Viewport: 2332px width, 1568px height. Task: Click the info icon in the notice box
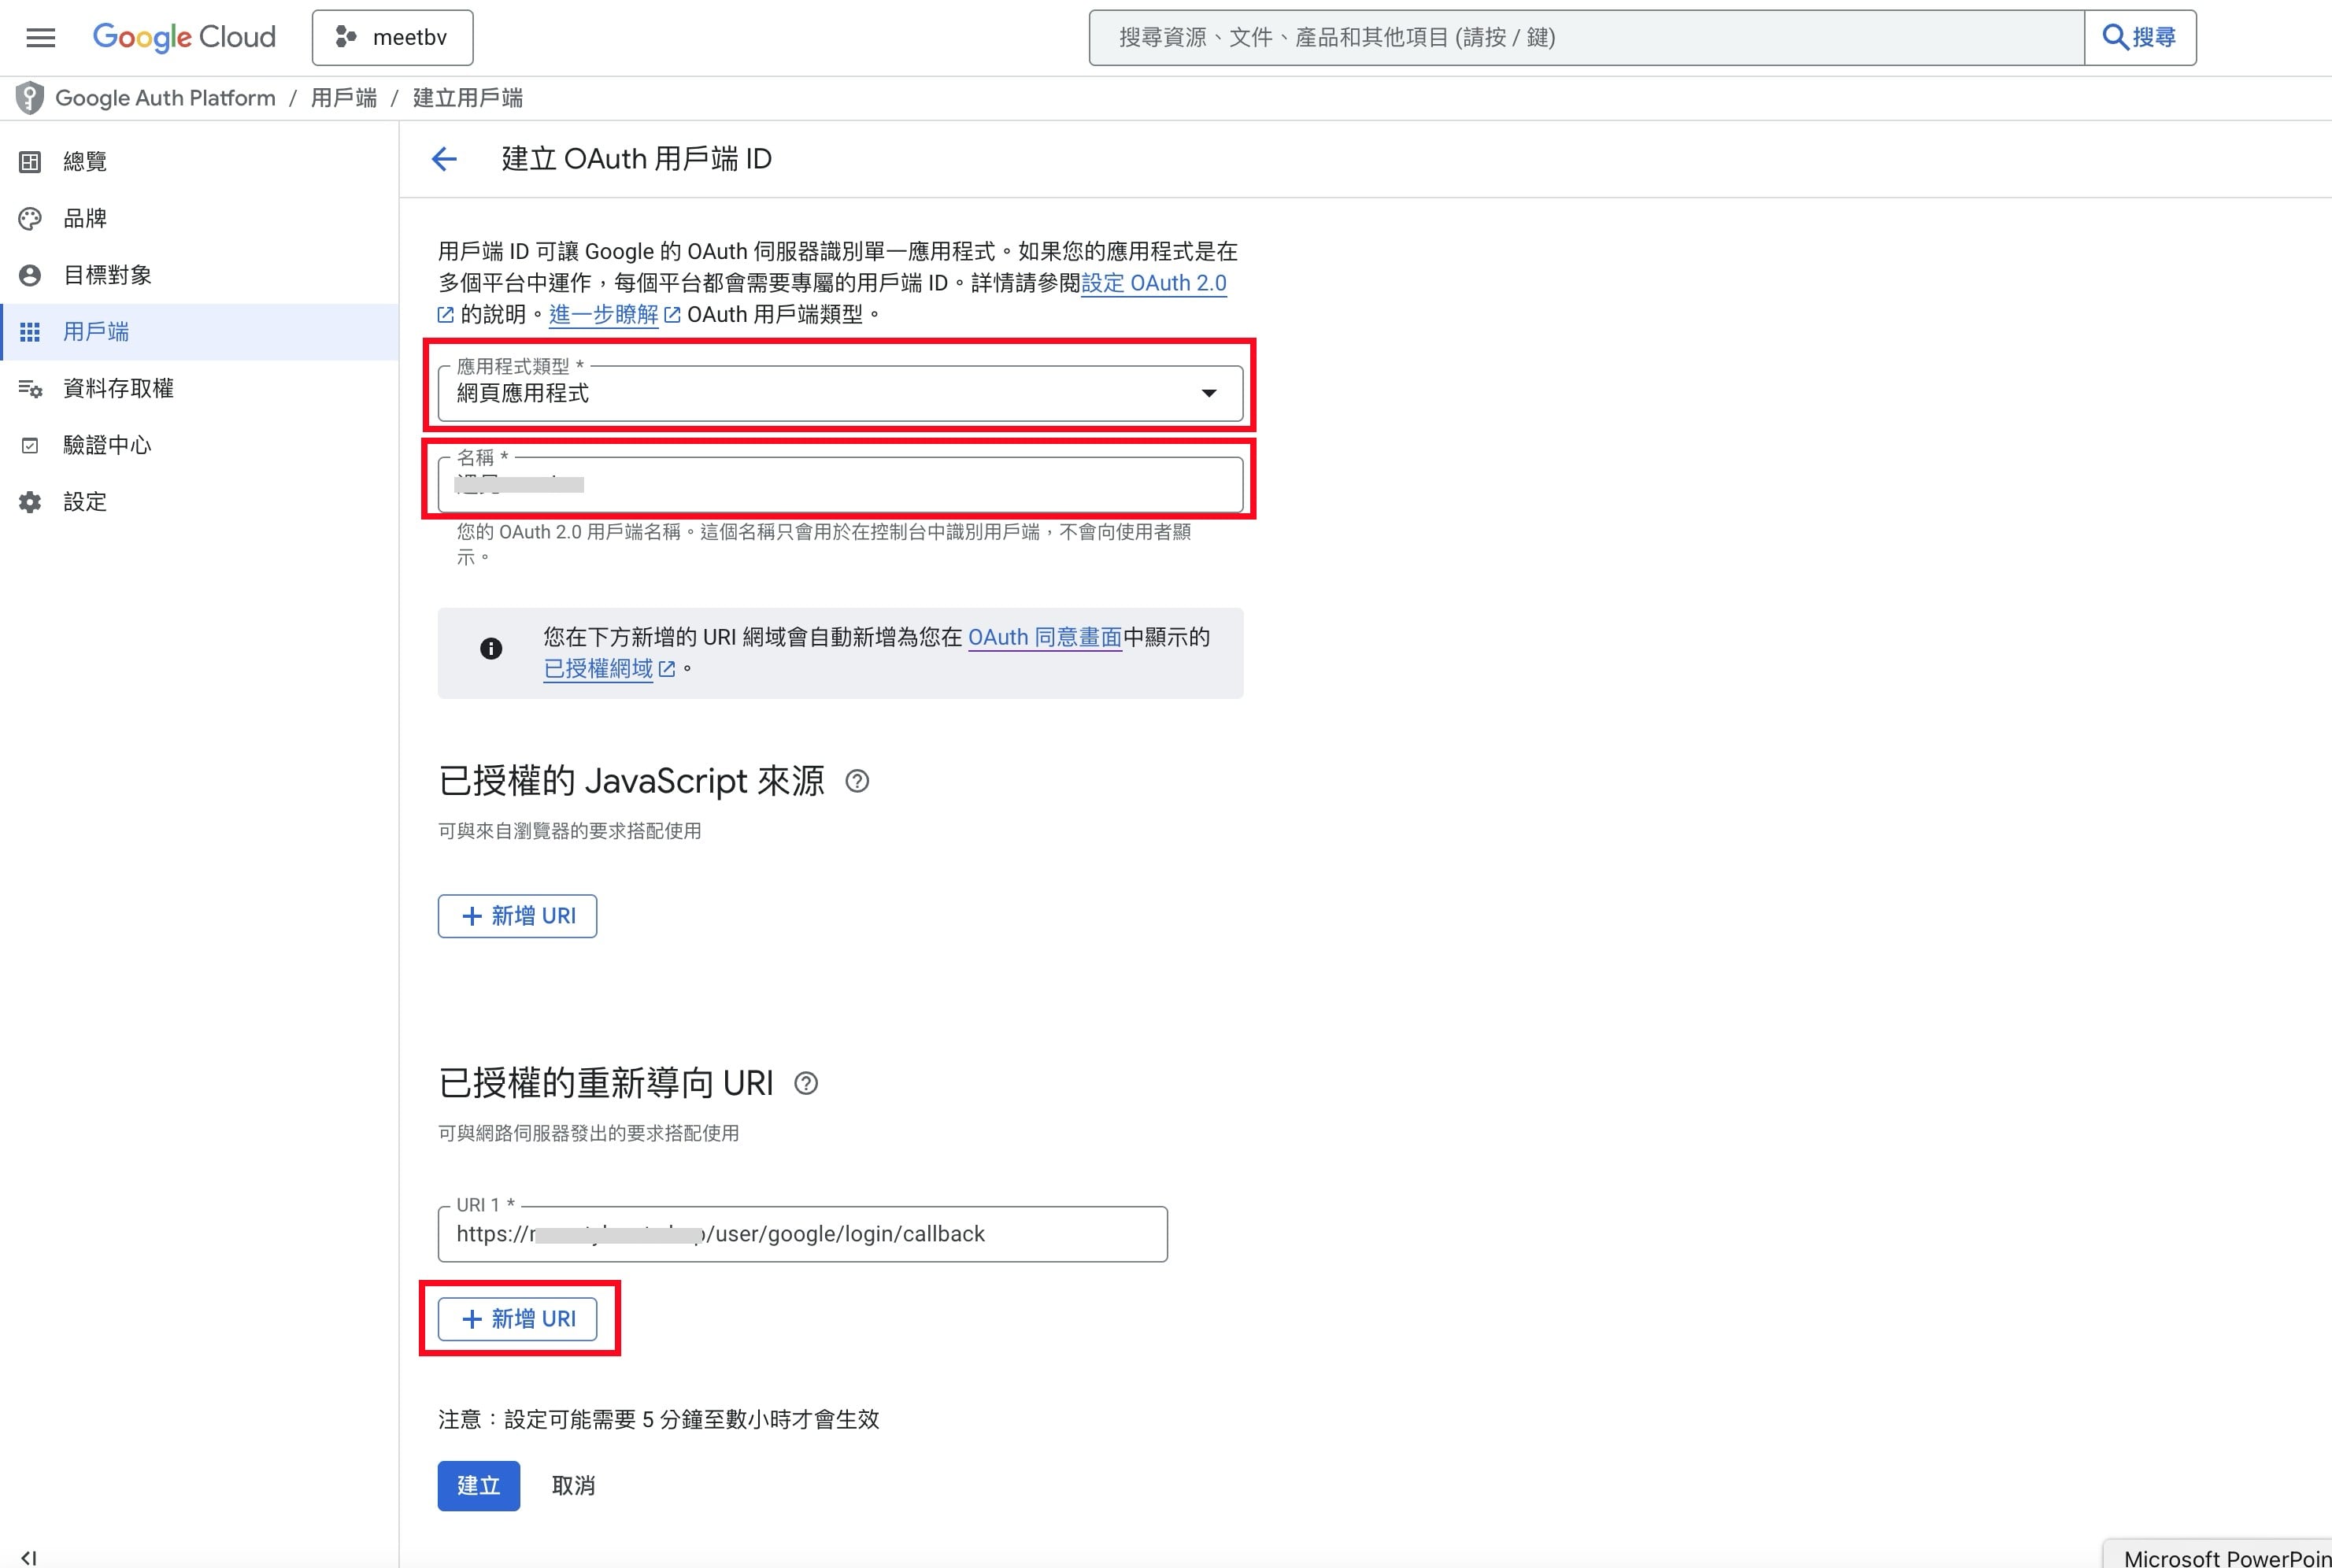click(x=491, y=648)
